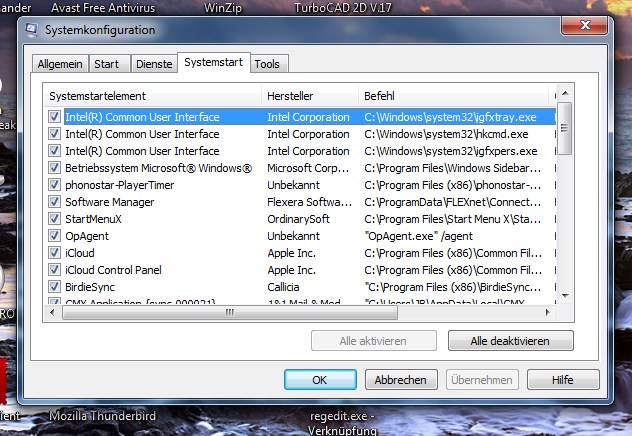Select the Flexera Softwa... manufacturer cell
The height and width of the screenshot is (436, 632).
point(309,201)
